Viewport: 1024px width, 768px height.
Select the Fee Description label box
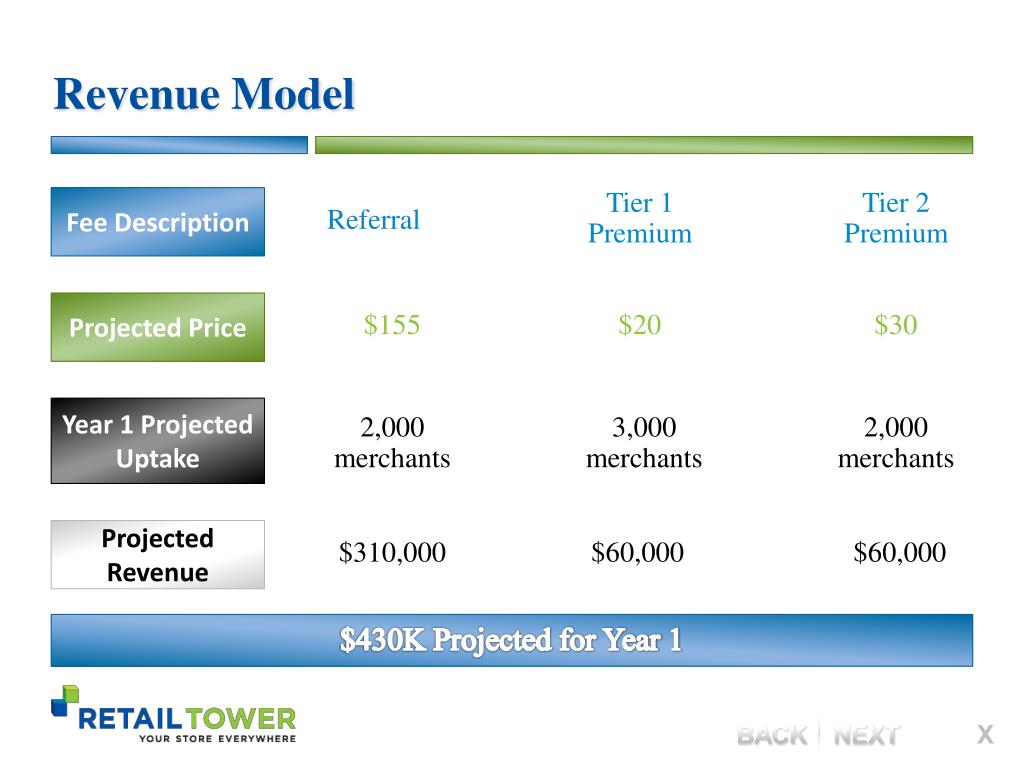(158, 222)
